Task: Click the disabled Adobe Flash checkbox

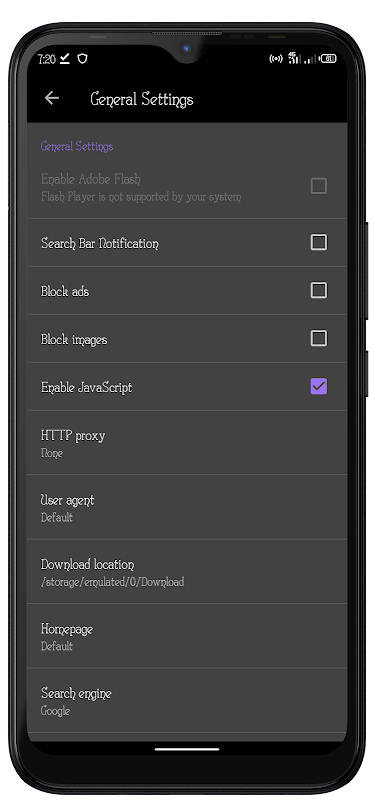Action: [x=318, y=186]
